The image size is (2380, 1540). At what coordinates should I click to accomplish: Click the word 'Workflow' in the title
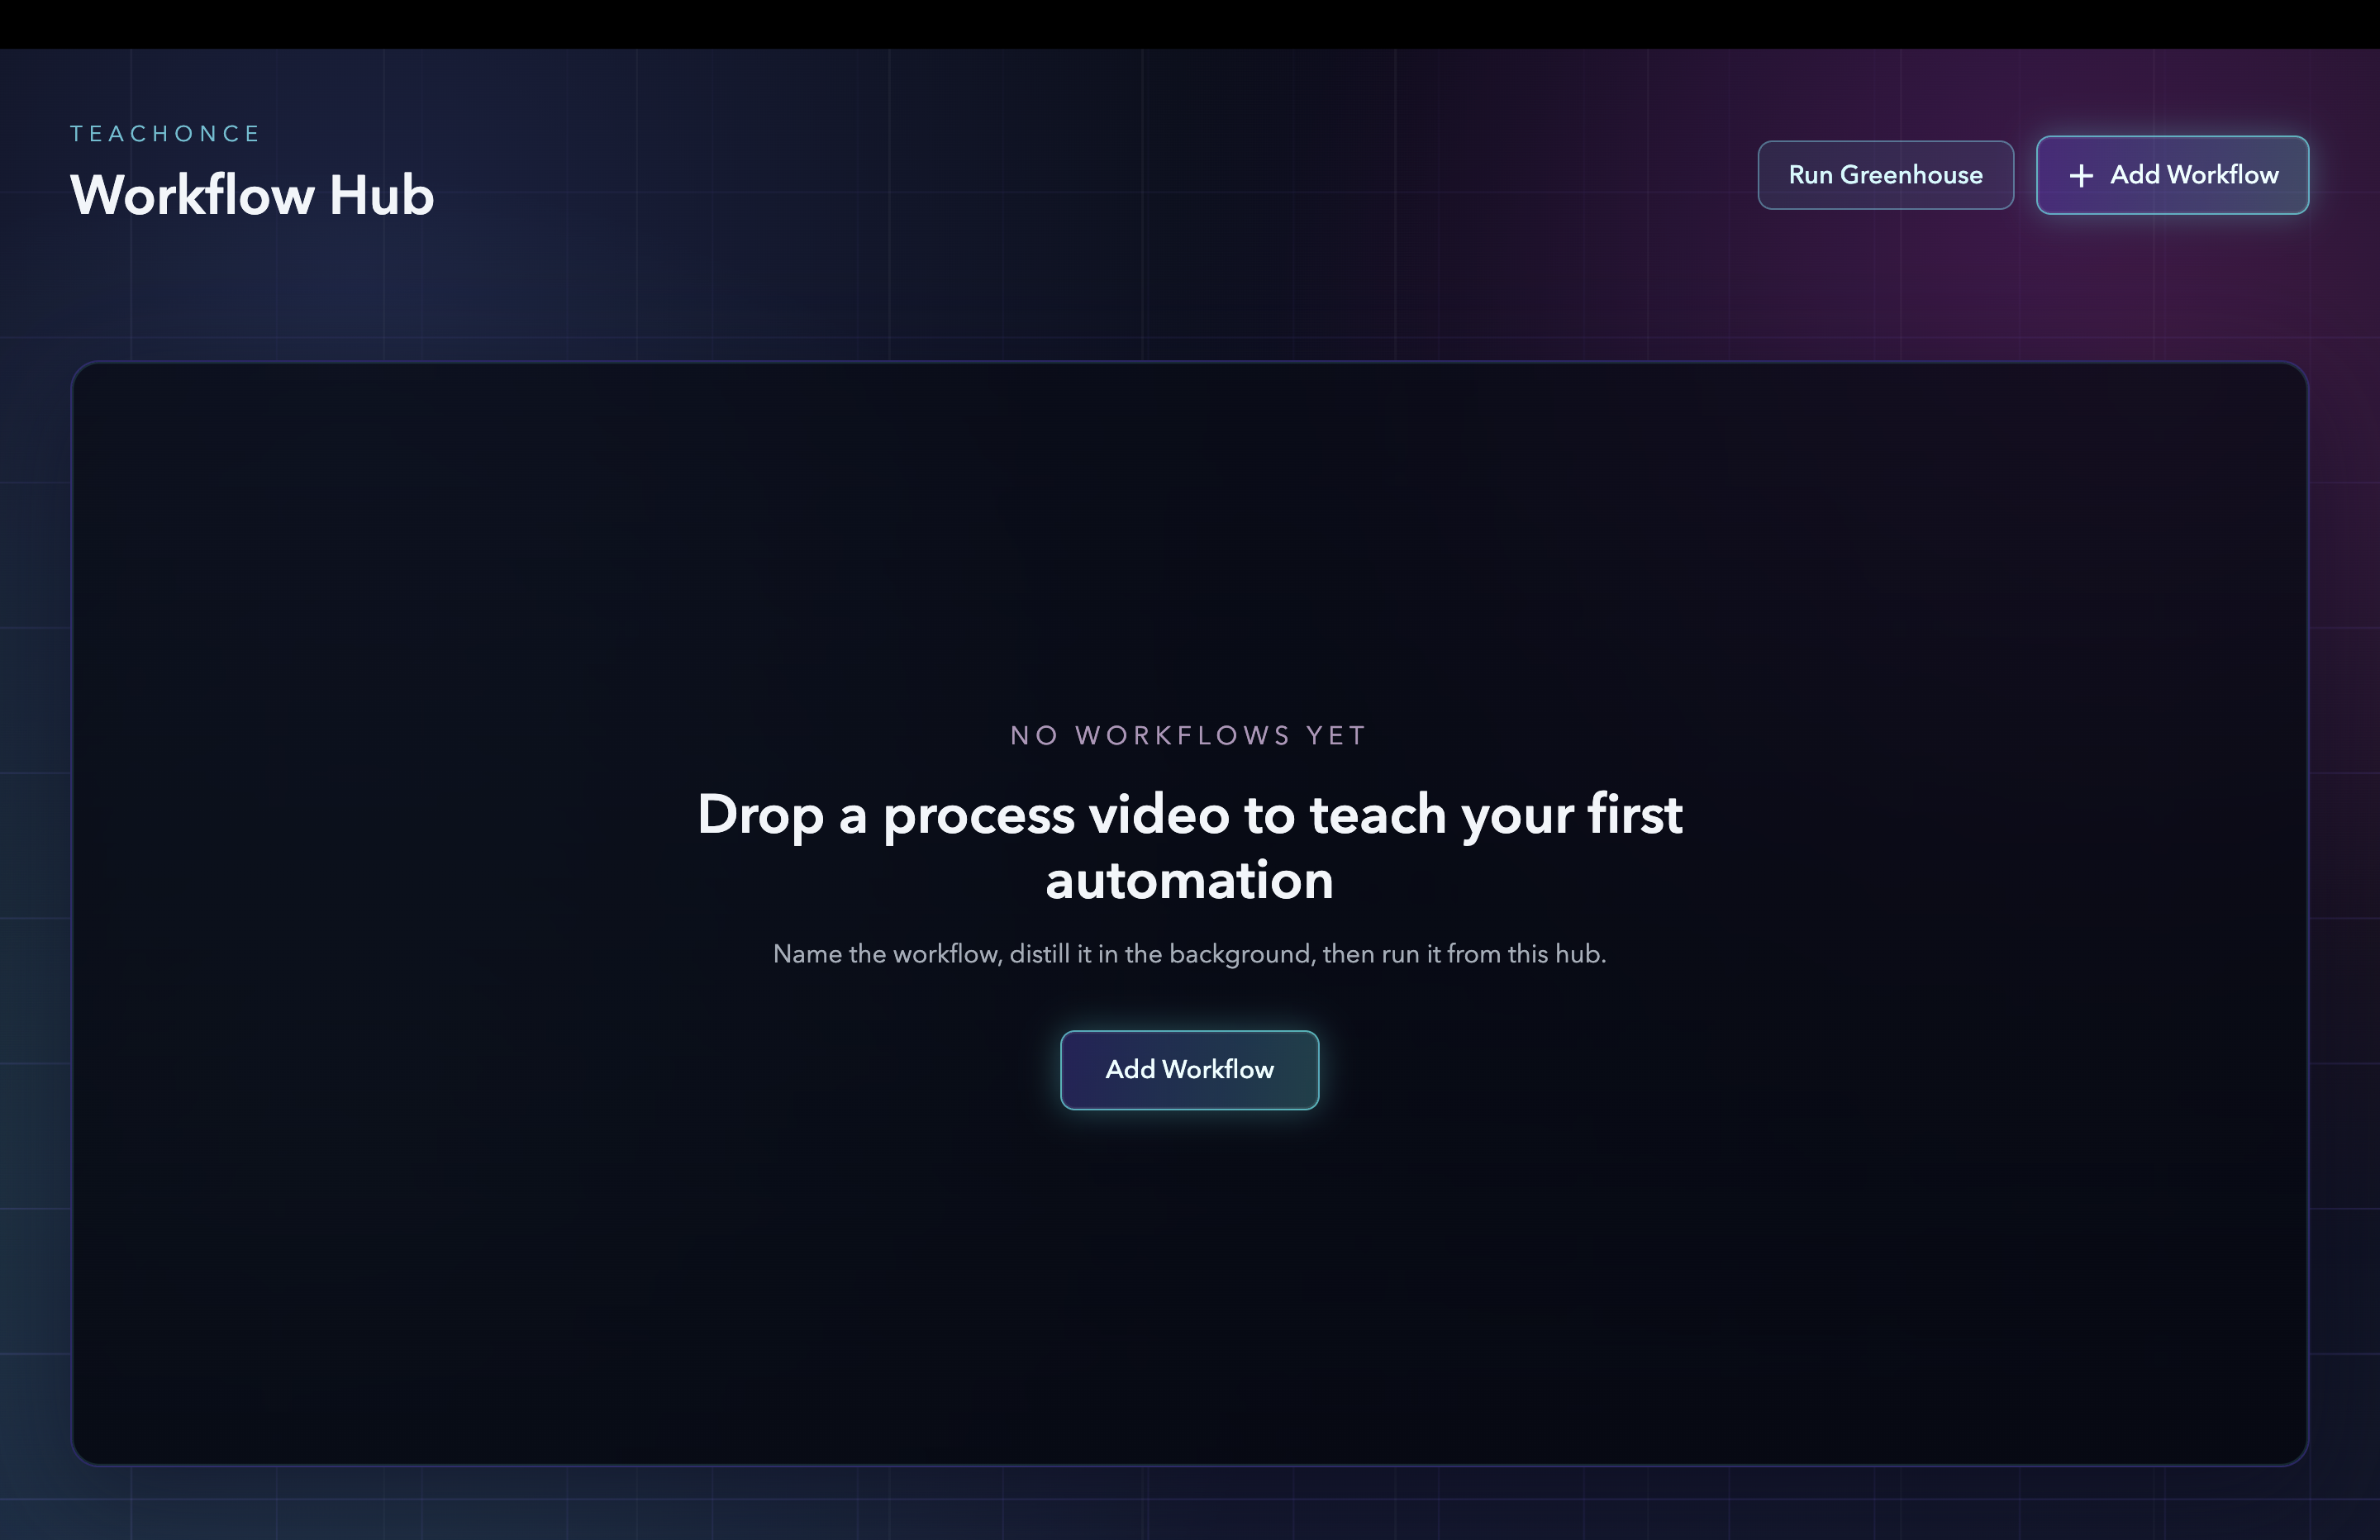click(x=192, y=194)
